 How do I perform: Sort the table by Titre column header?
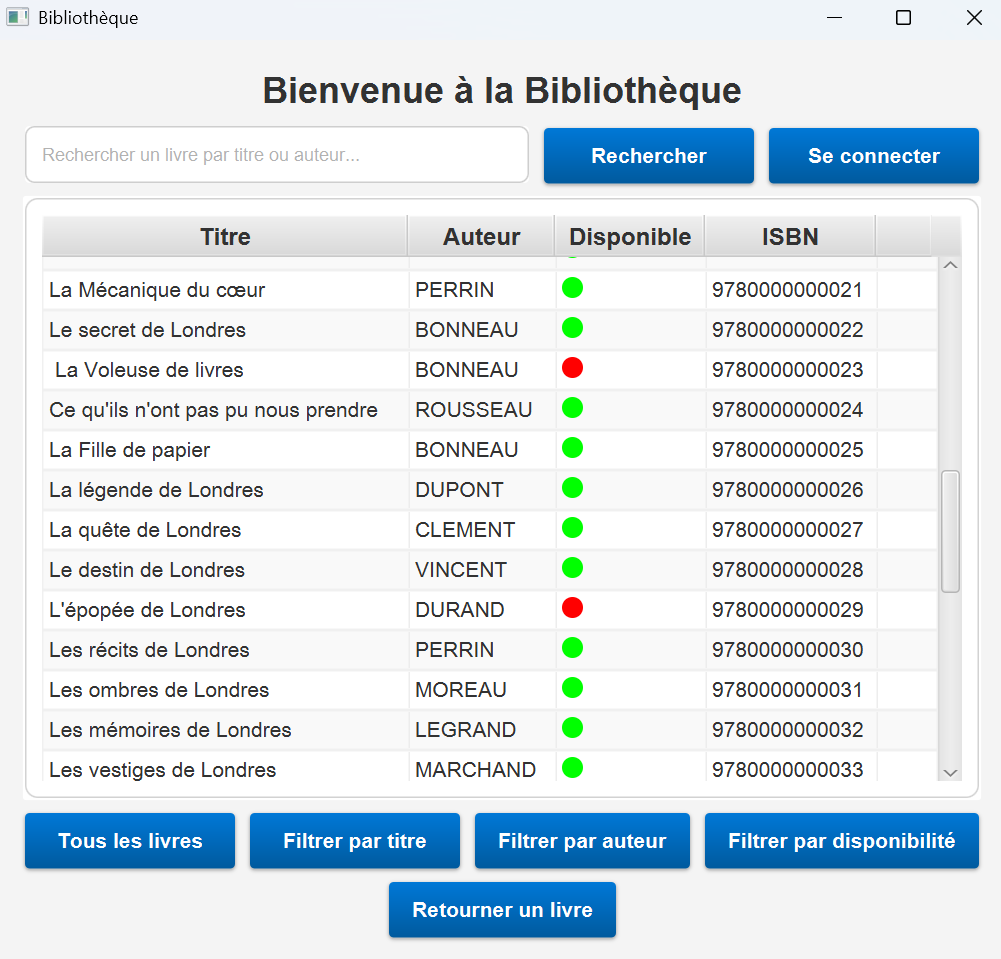point(225,237)
